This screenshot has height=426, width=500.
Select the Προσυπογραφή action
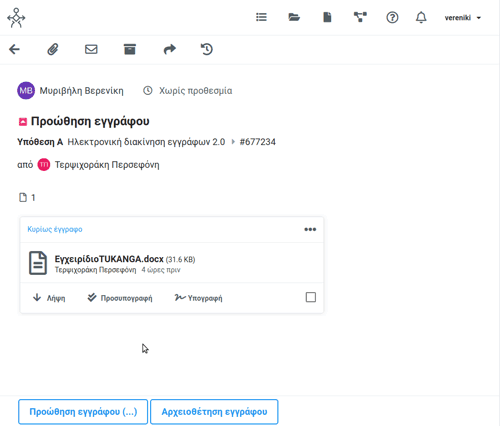120,298
